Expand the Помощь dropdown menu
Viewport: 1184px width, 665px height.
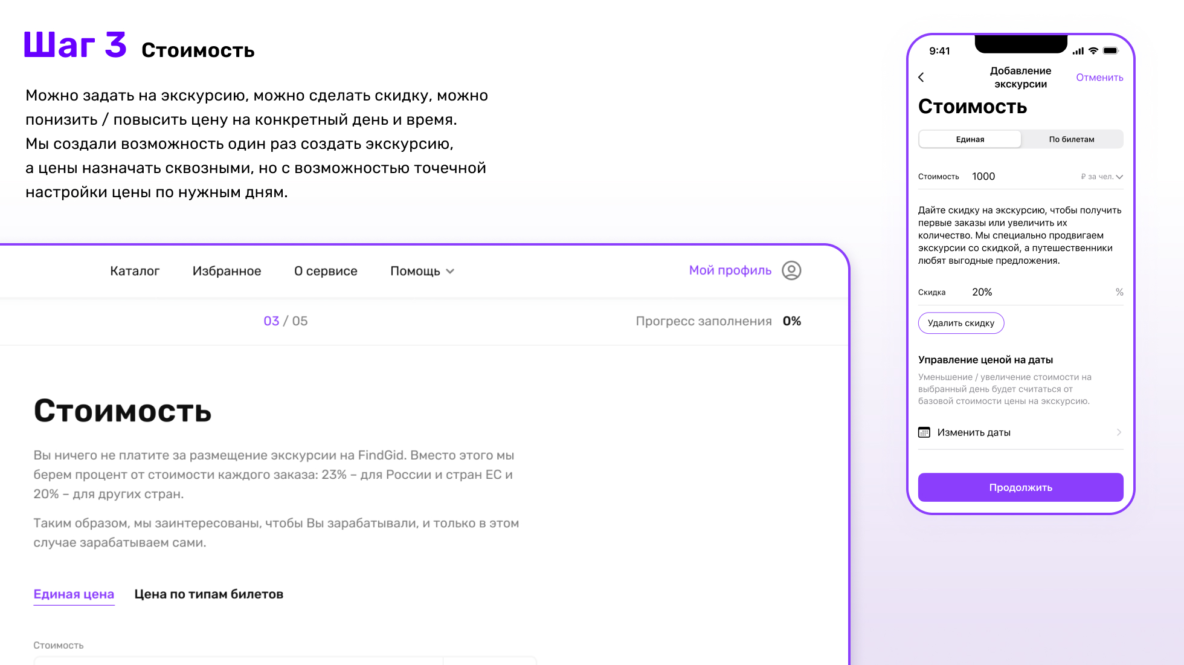coord(422,271)
